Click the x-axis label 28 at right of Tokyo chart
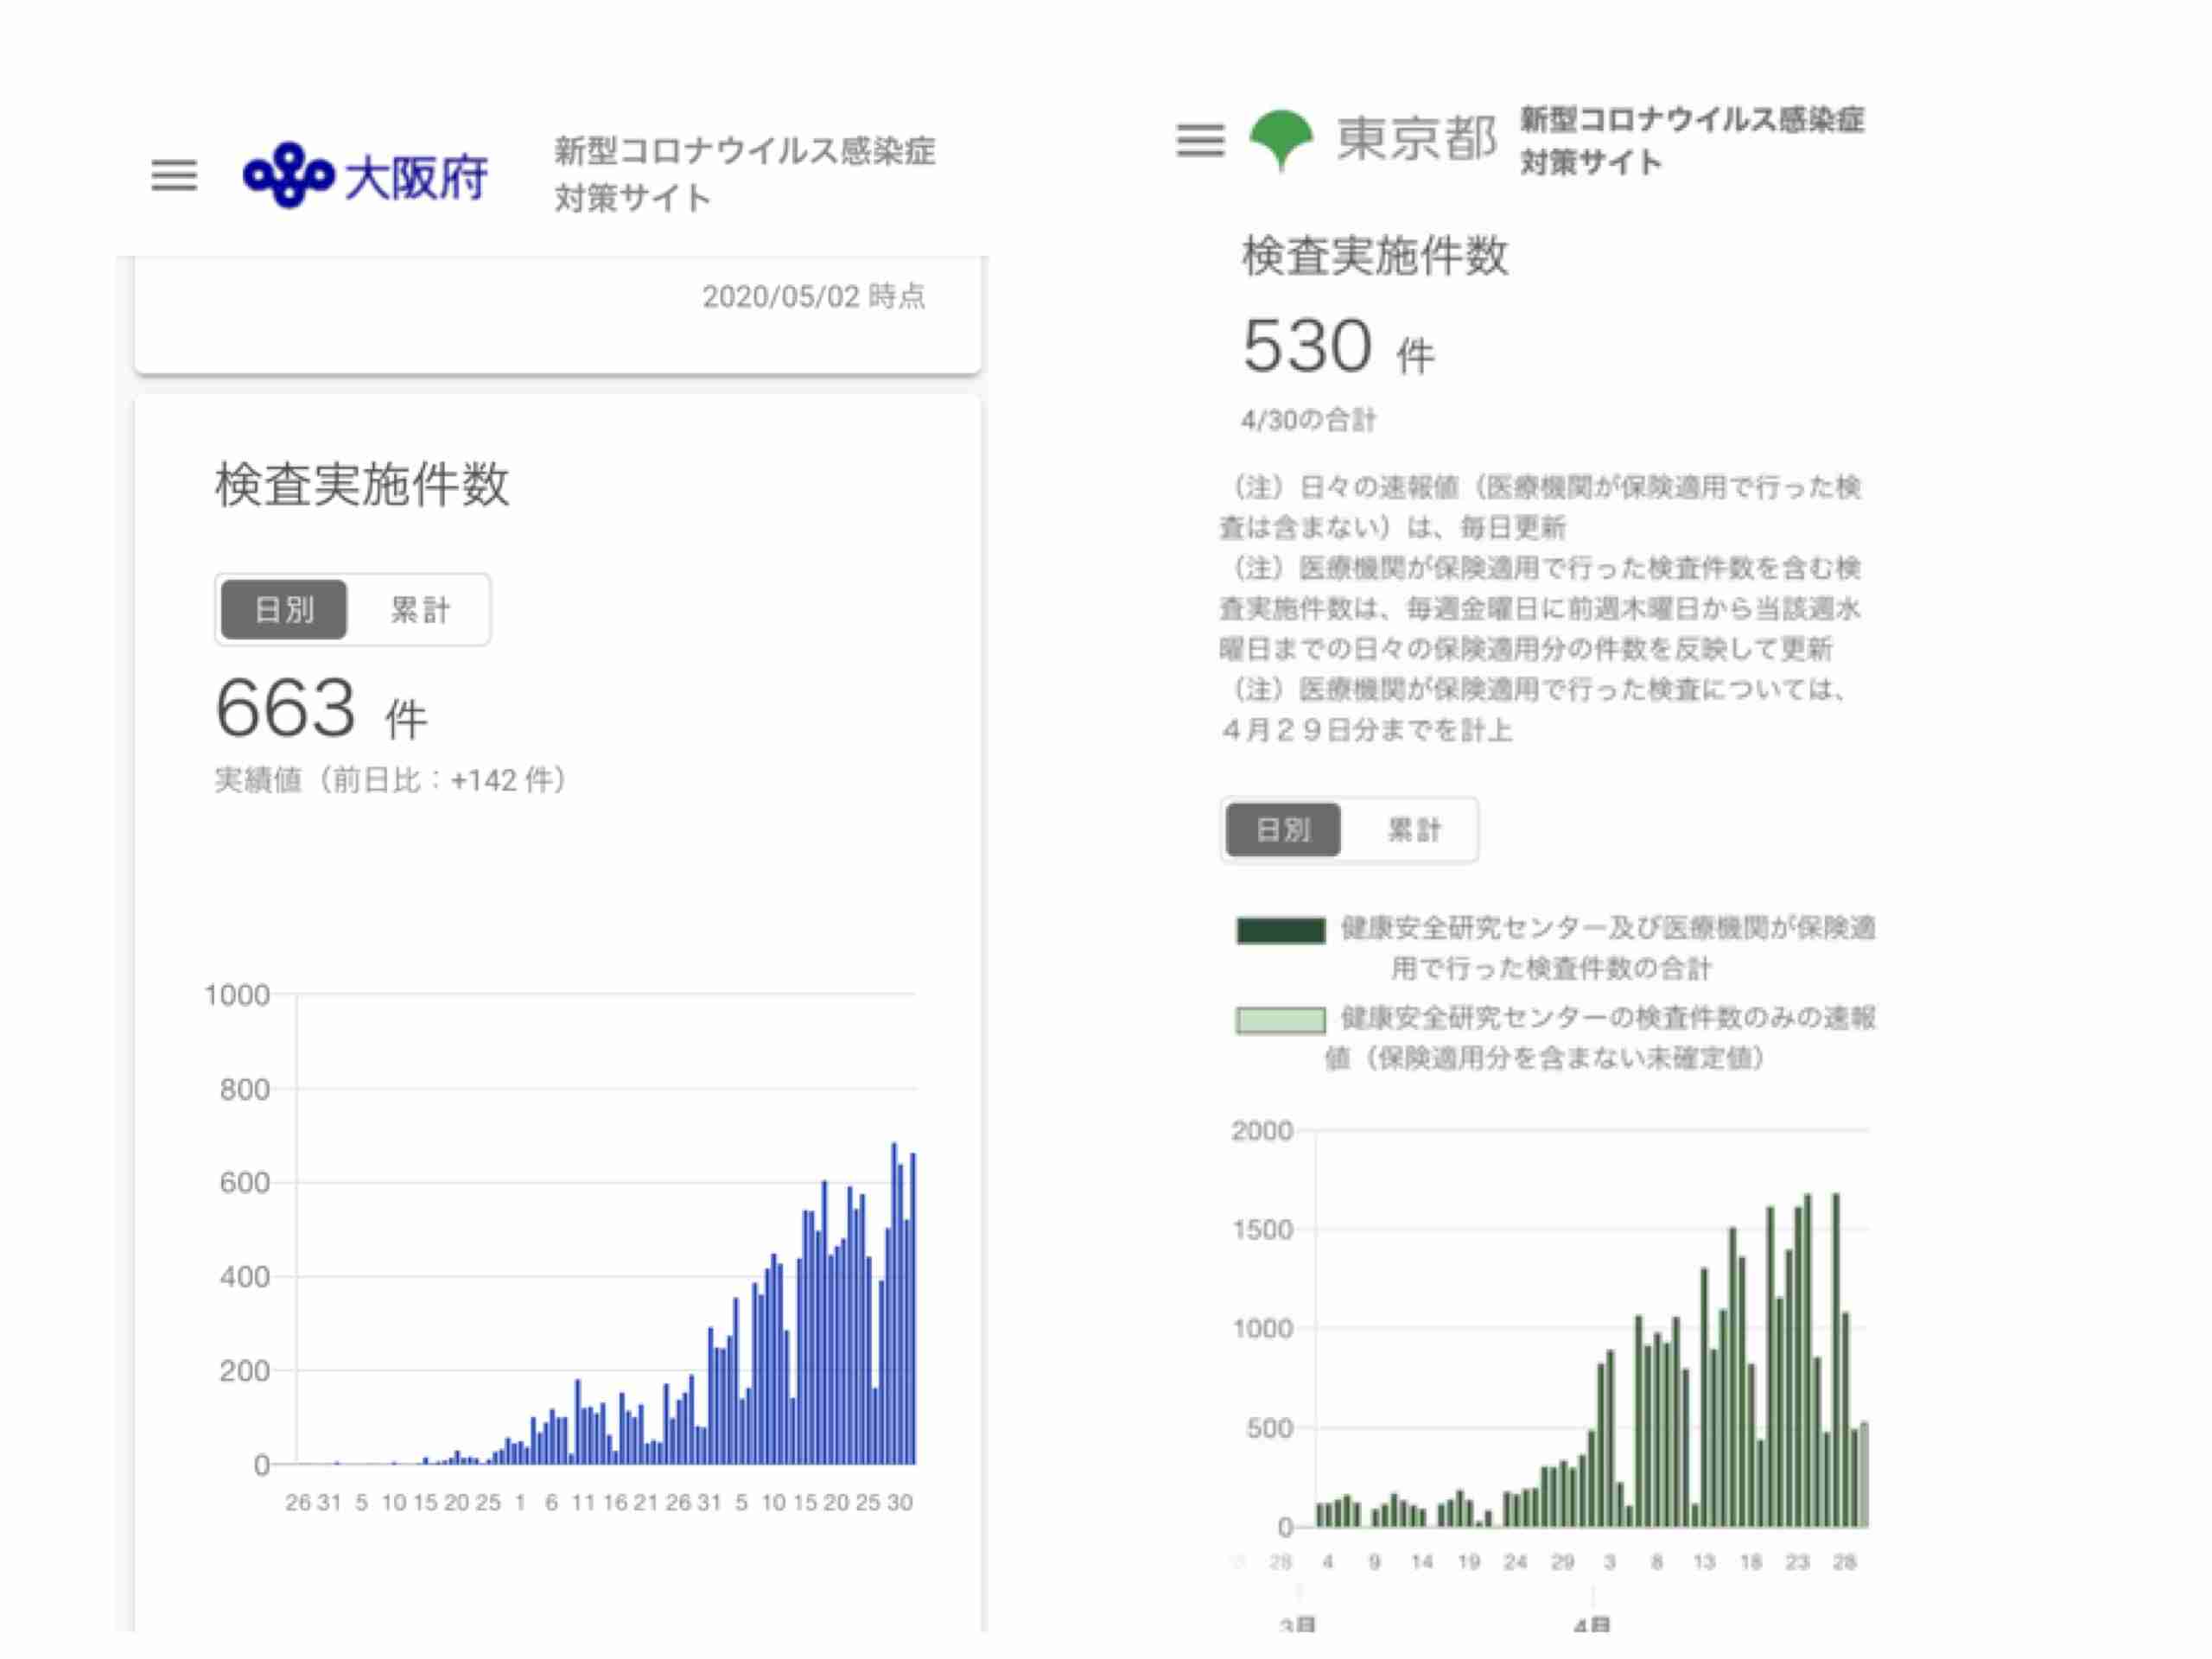The image size is (2212, 1659). pyautogui.click(x=1844, y=1562)
